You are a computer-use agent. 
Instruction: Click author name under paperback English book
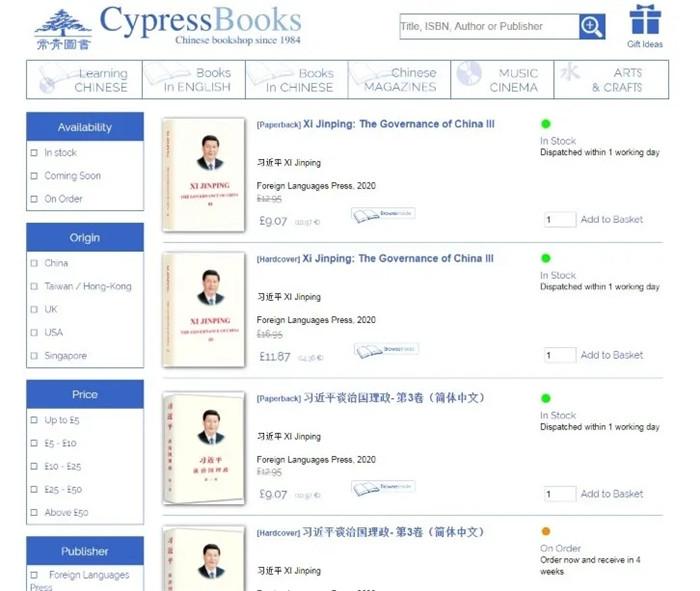[288, 163]
